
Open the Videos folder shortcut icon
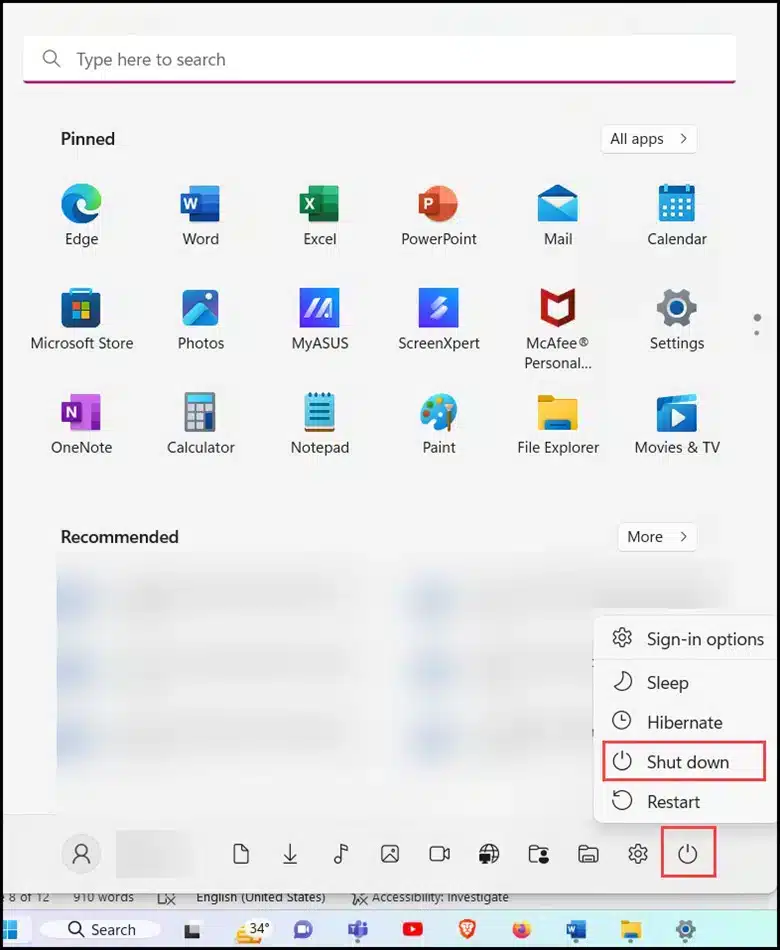[439, 854]
